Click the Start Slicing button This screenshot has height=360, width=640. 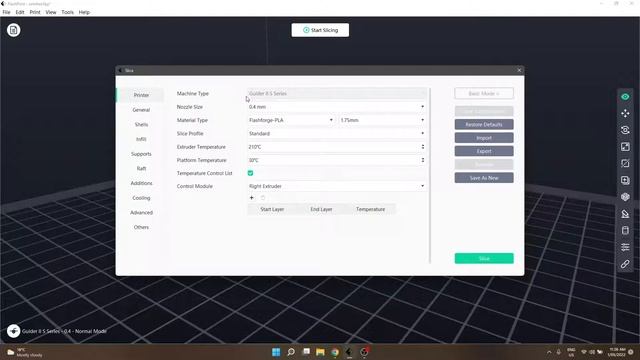[x=320, y=30]
